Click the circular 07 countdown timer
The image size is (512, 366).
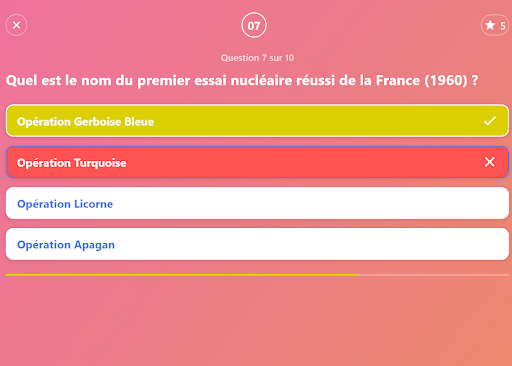coord(254,25)
